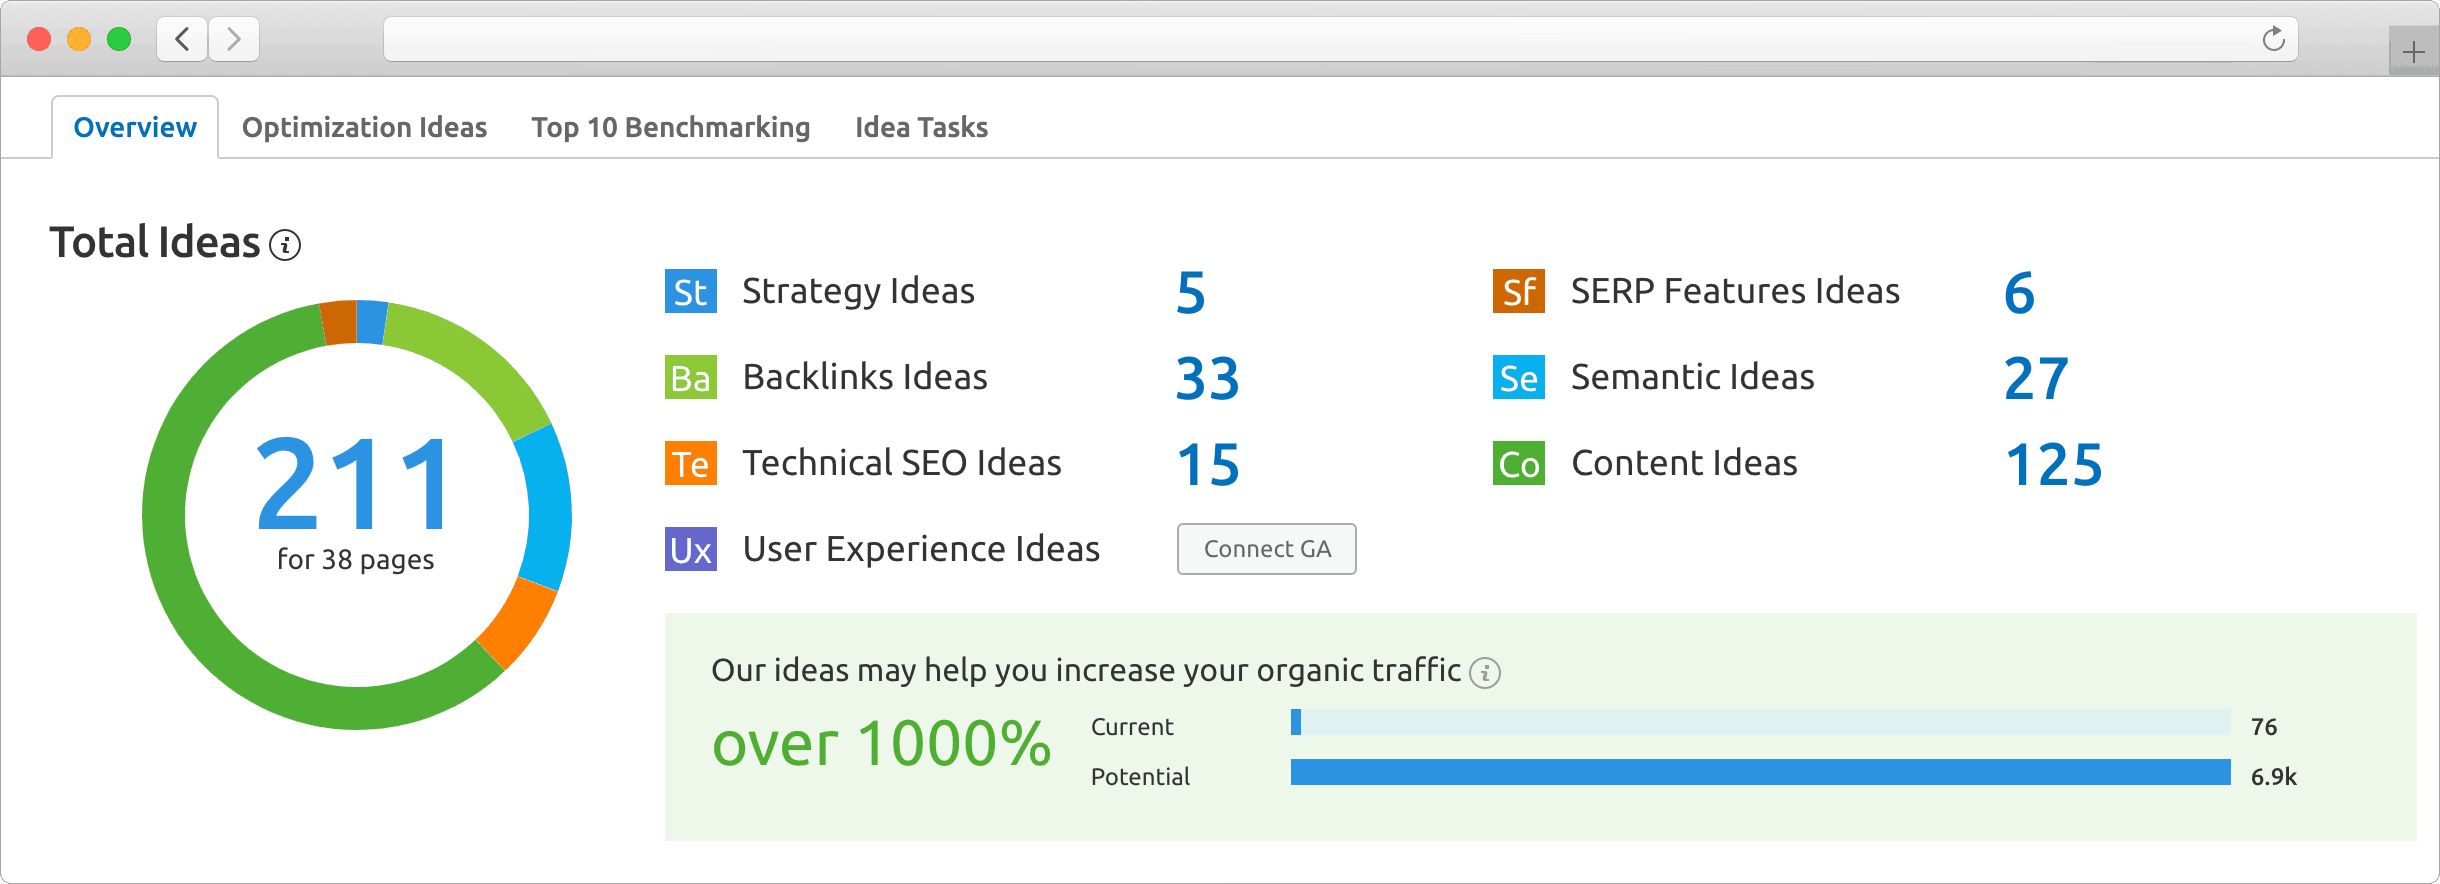Click the 'Potential' bar label
Viewport: 2440px width, 884px height.
(x=1140, y=777)
